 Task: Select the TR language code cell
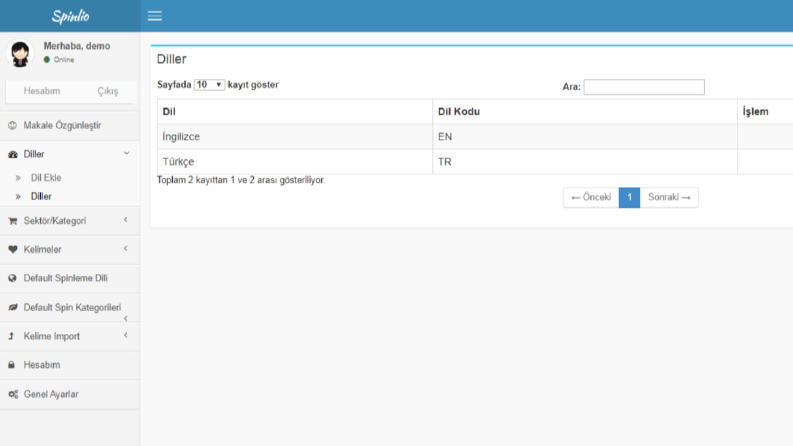point(585,162)
